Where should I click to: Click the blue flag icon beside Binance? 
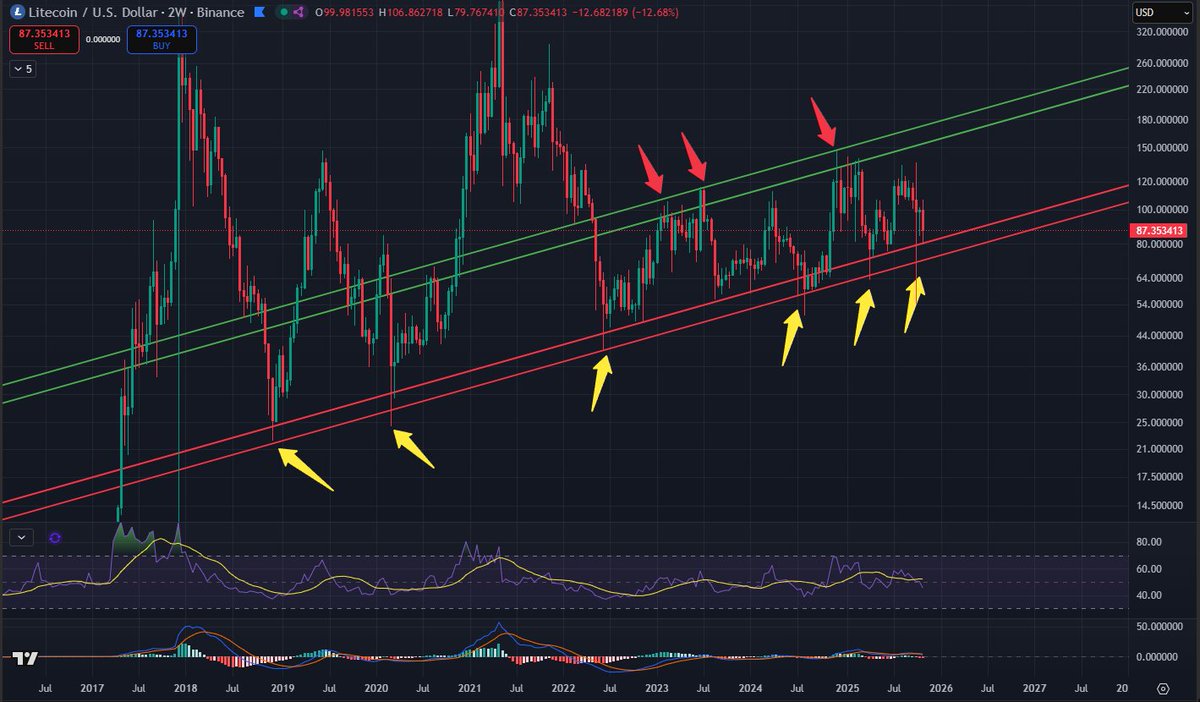261,12
